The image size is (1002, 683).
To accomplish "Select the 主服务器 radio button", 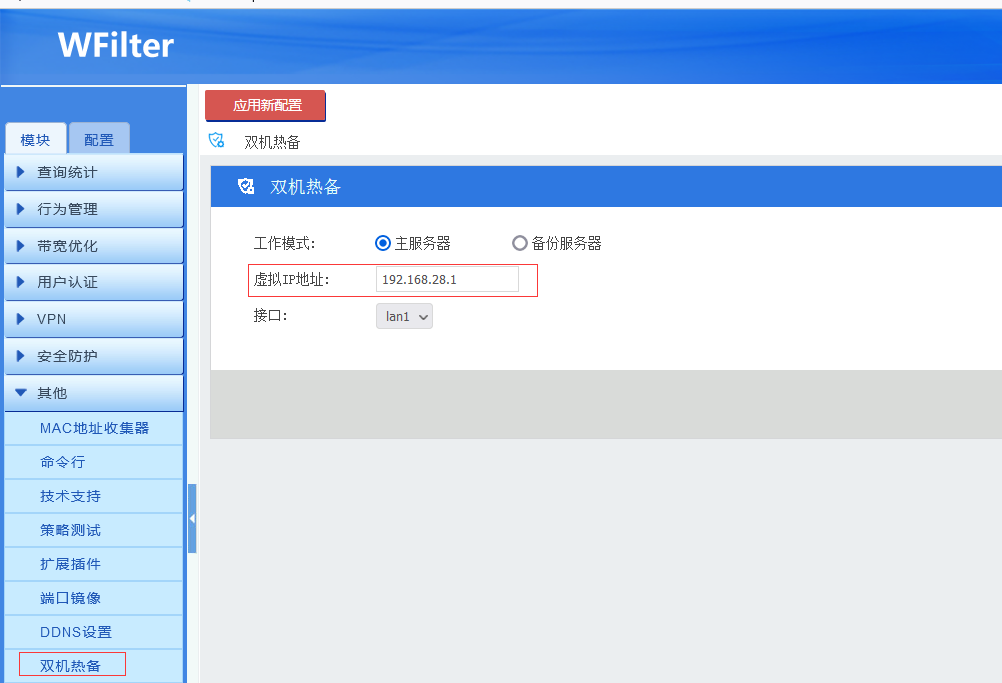I will (382, 243).
